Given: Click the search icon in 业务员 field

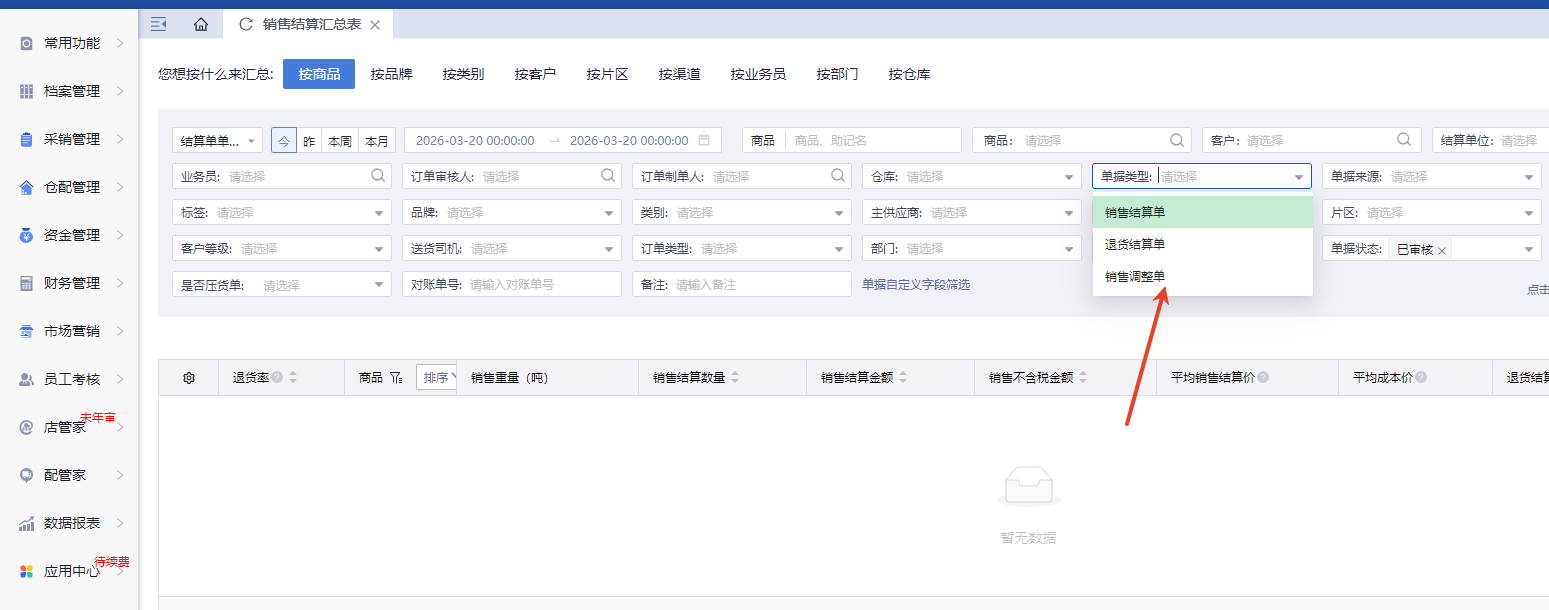Looking at the screenshot, I should click(x=378, y=176).
